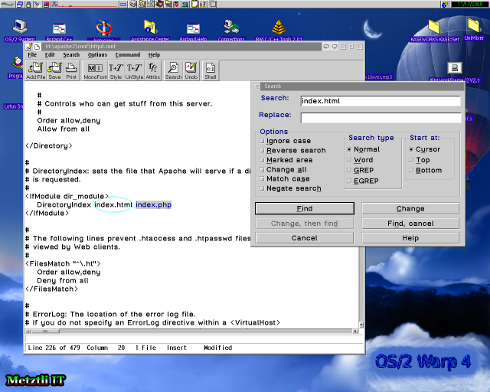Click the Undo toolbar icon

191,70
